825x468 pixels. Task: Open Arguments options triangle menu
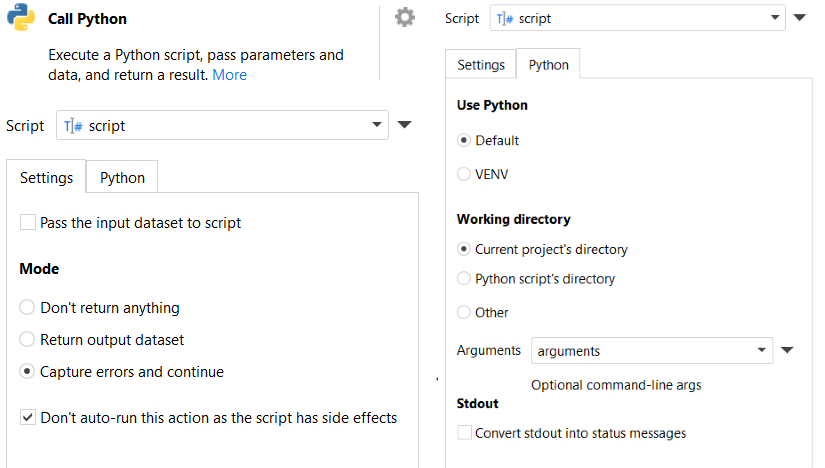787,350
